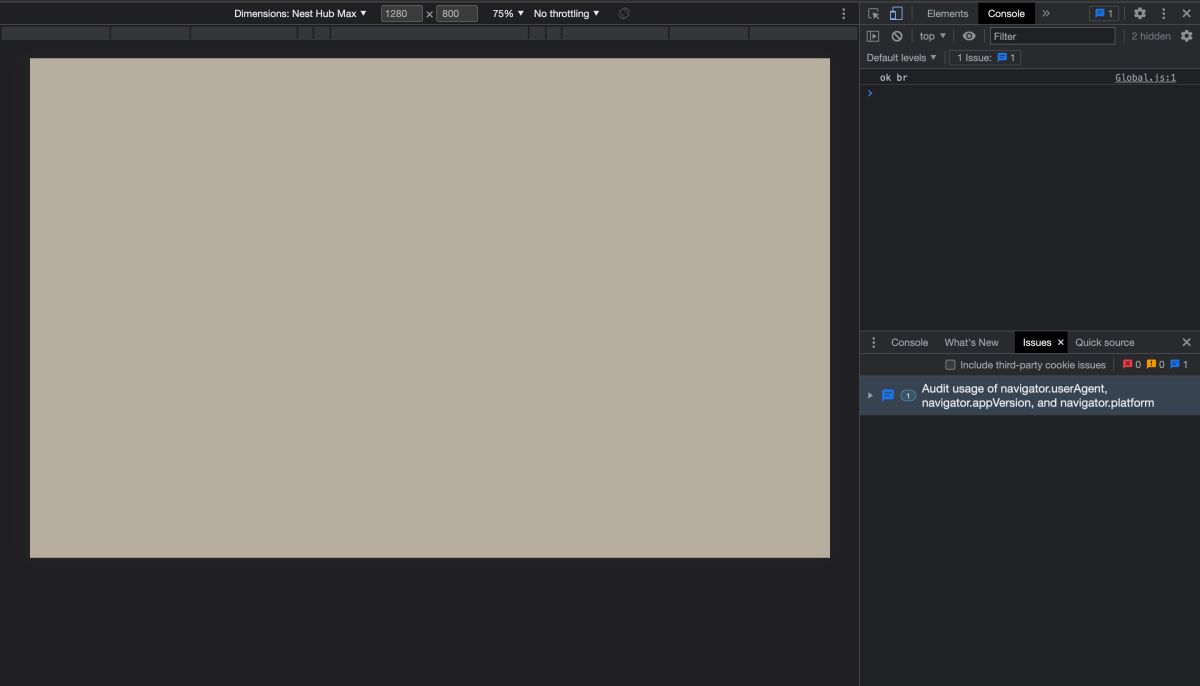Focus the console Filter input field

tap(1052, 36)
